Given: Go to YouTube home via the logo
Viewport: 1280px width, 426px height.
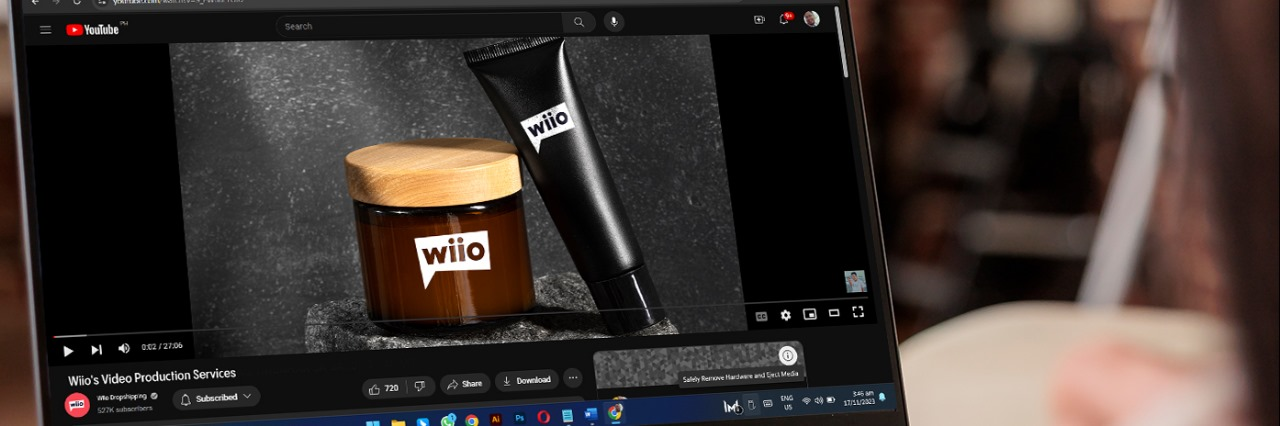Looking at the screenshot, I should point(92,30).
